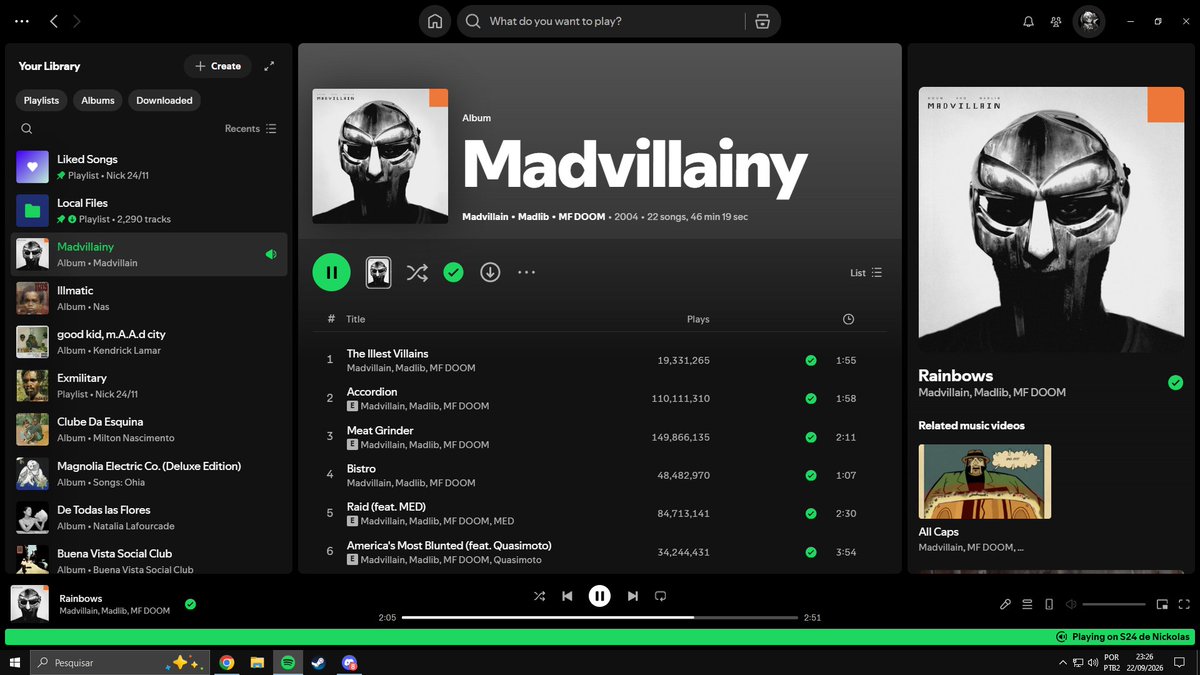Screen dimensions: 1200x675
Task: Open Friend Activity icon
Action: (x=1056, y=21)
